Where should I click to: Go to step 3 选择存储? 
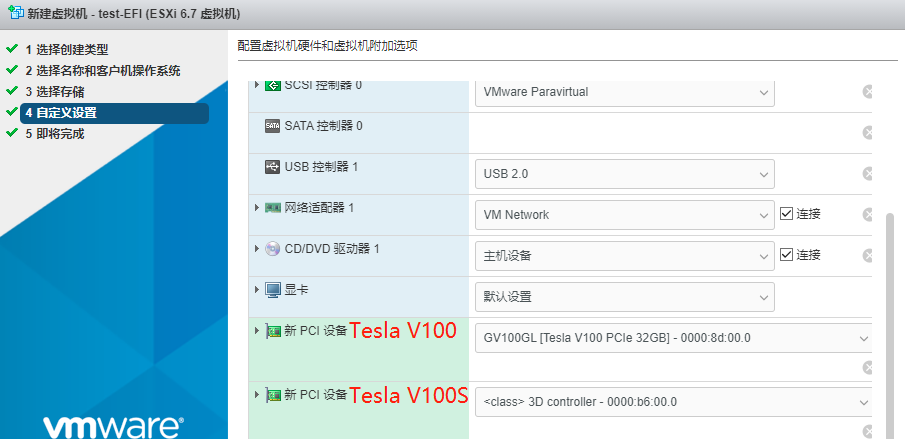coord(55,92)
